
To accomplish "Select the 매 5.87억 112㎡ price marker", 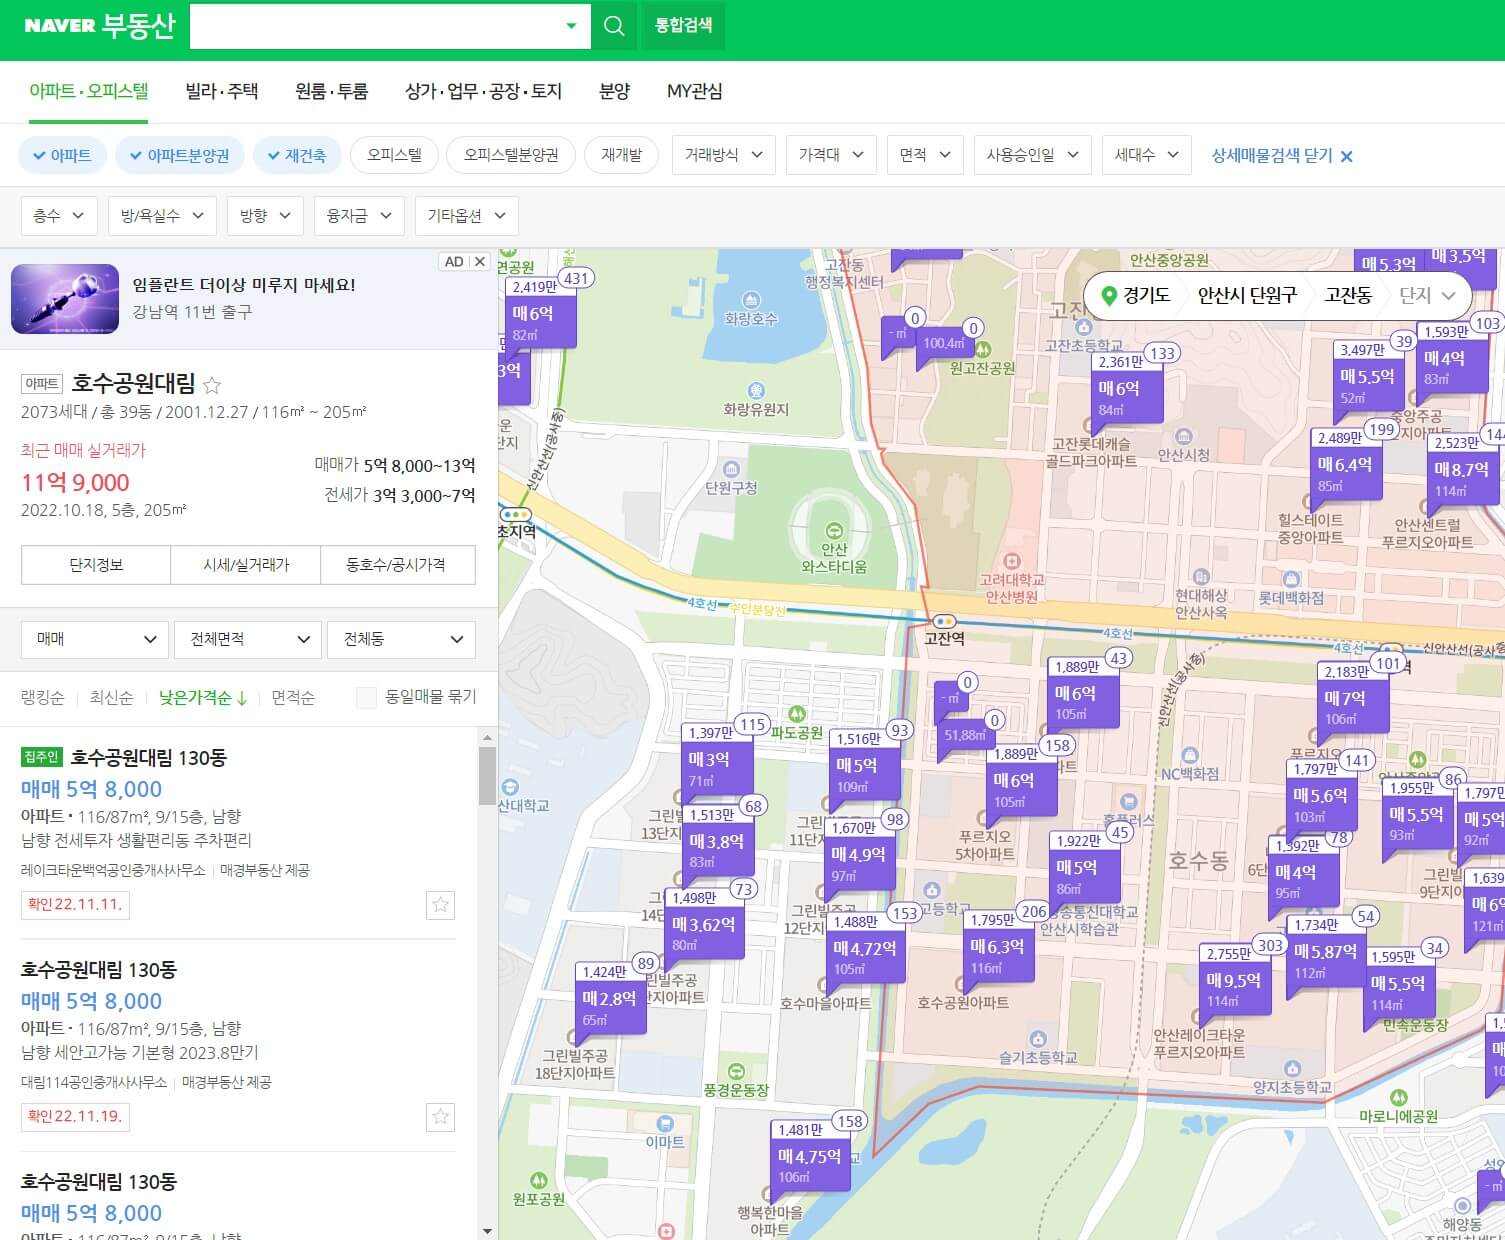I will [1326, 954].
